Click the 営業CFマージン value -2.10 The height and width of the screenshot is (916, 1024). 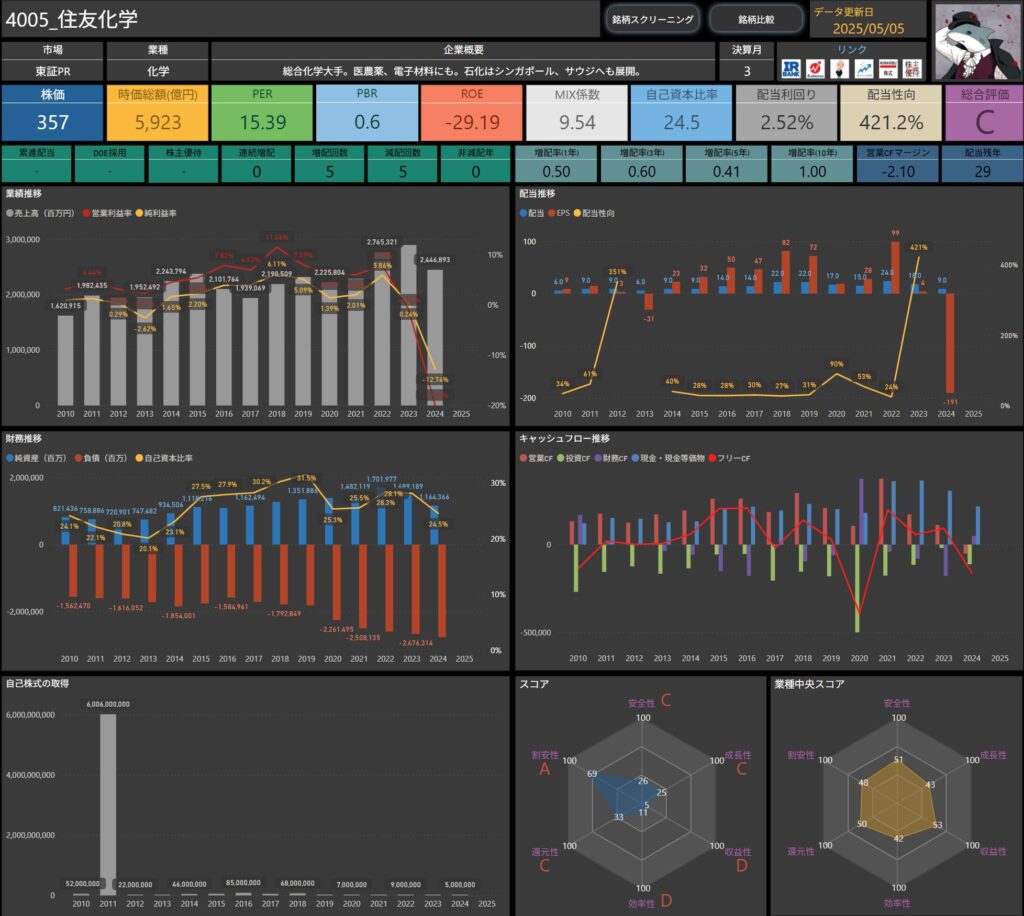point(898,172)
